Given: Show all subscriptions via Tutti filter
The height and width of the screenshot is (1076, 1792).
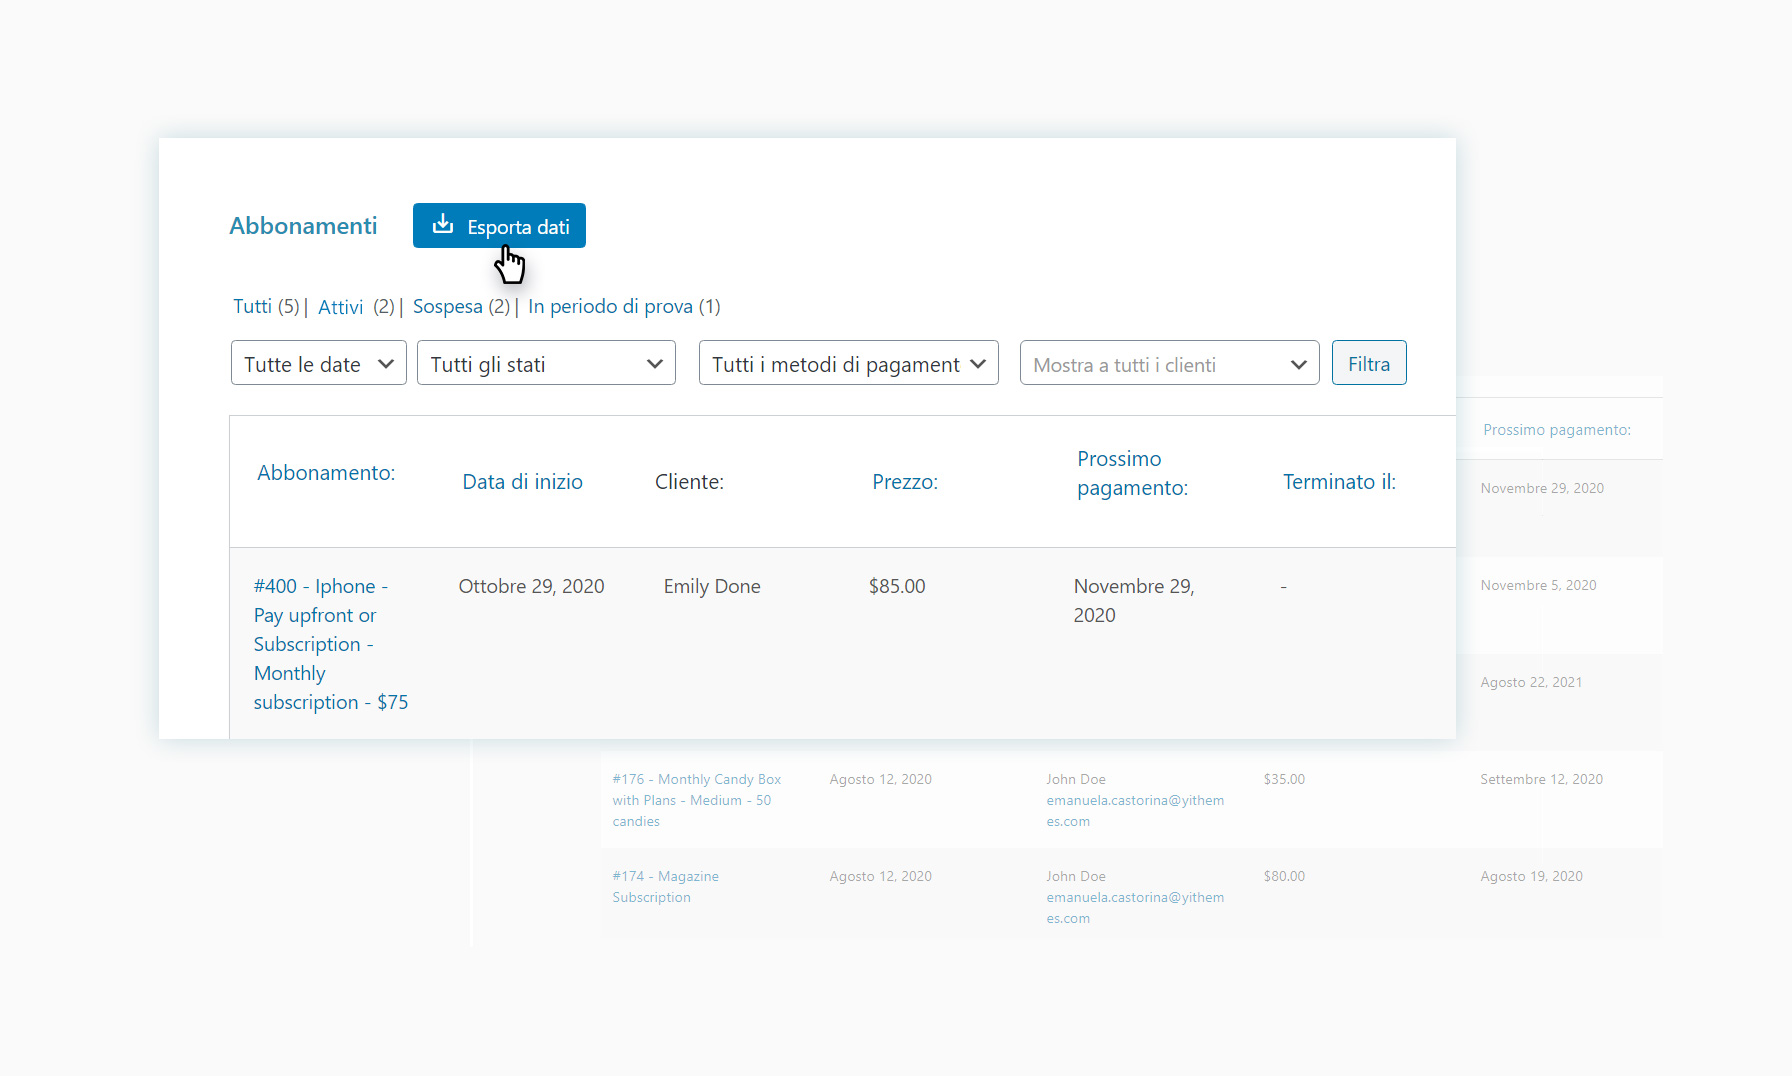Looking at the screenshot, I should click(252, 307).
